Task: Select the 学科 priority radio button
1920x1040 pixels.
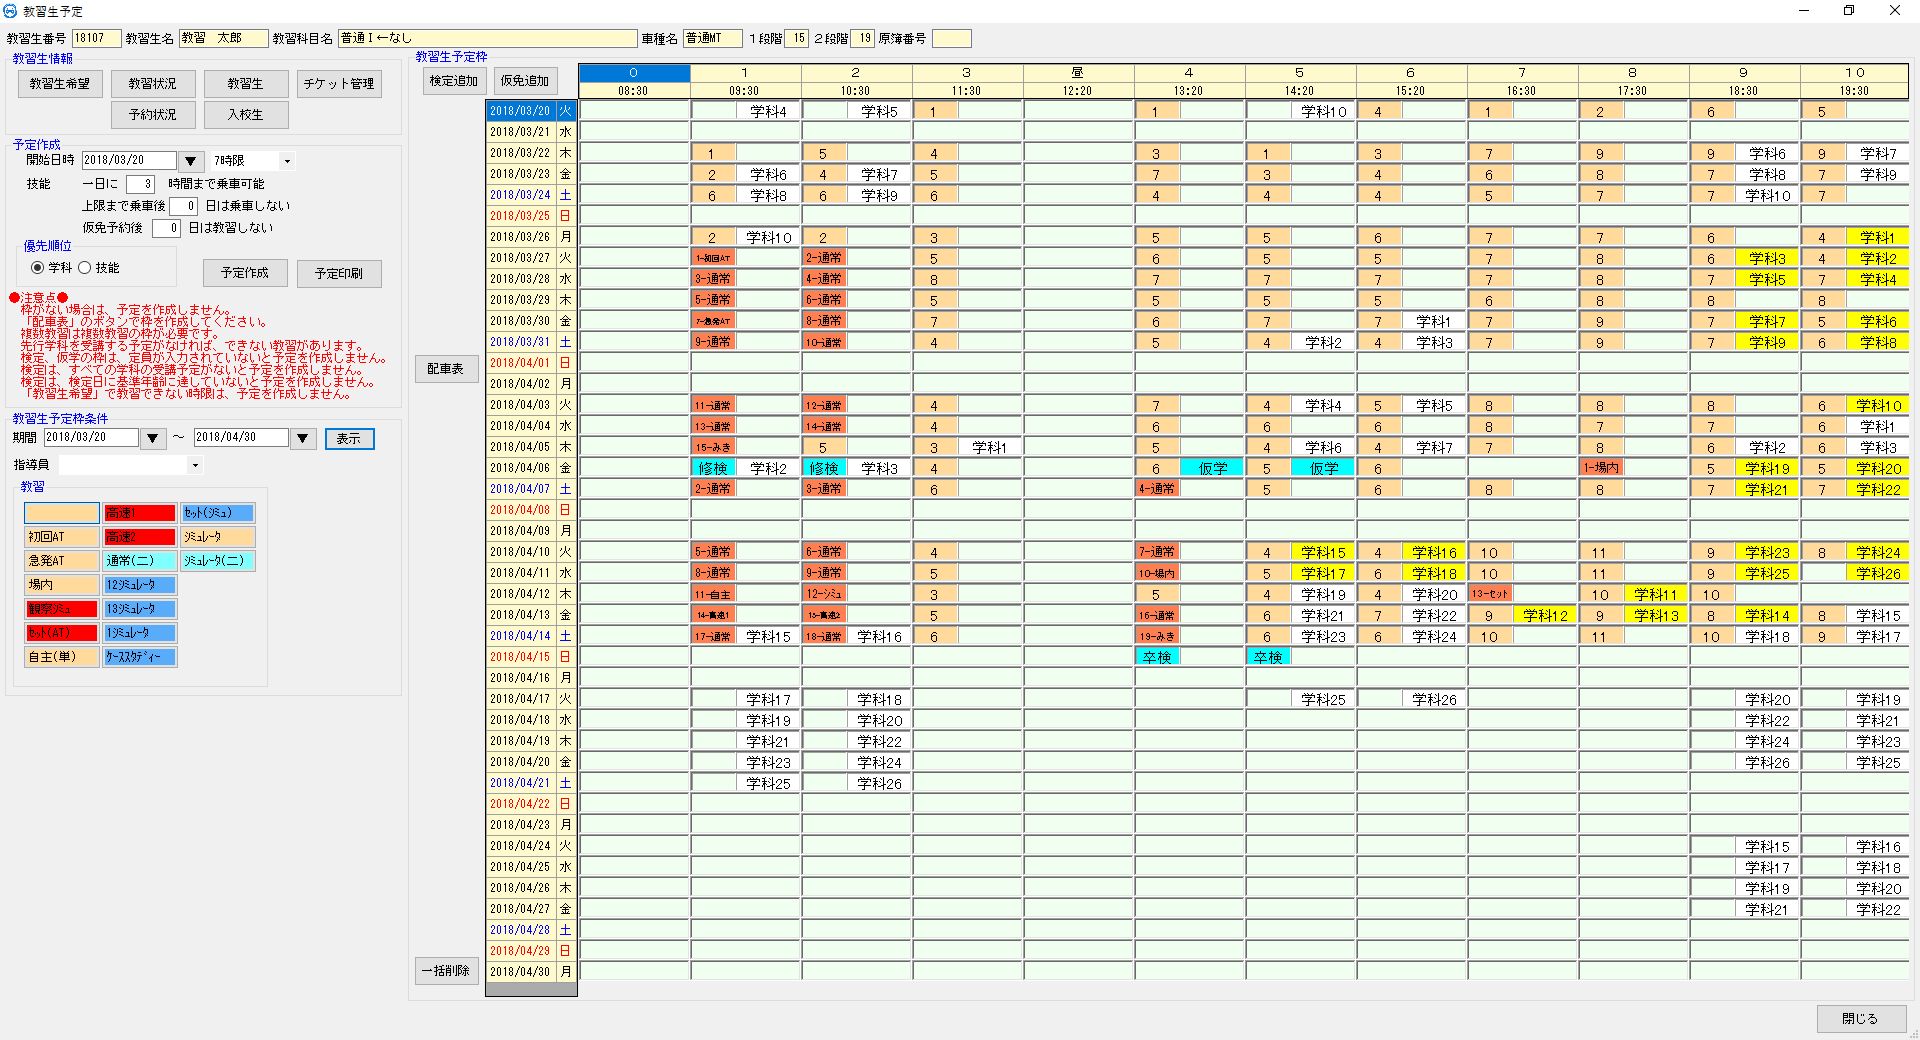Action: 38,268
